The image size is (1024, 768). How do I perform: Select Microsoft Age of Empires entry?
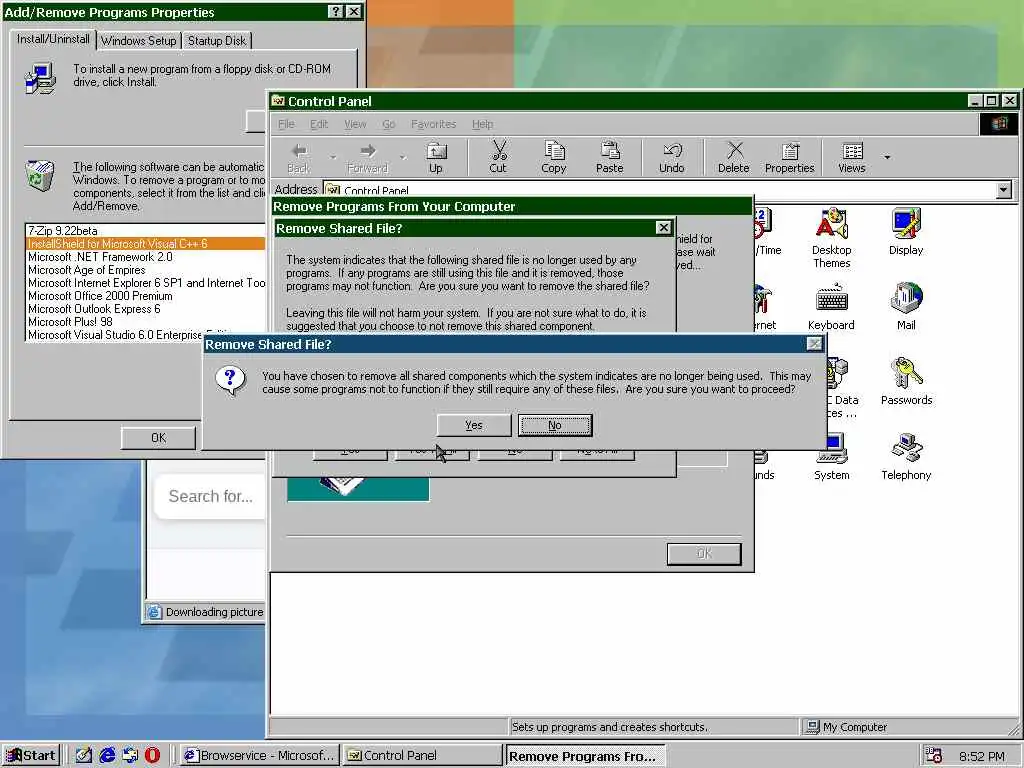[146, 270]
